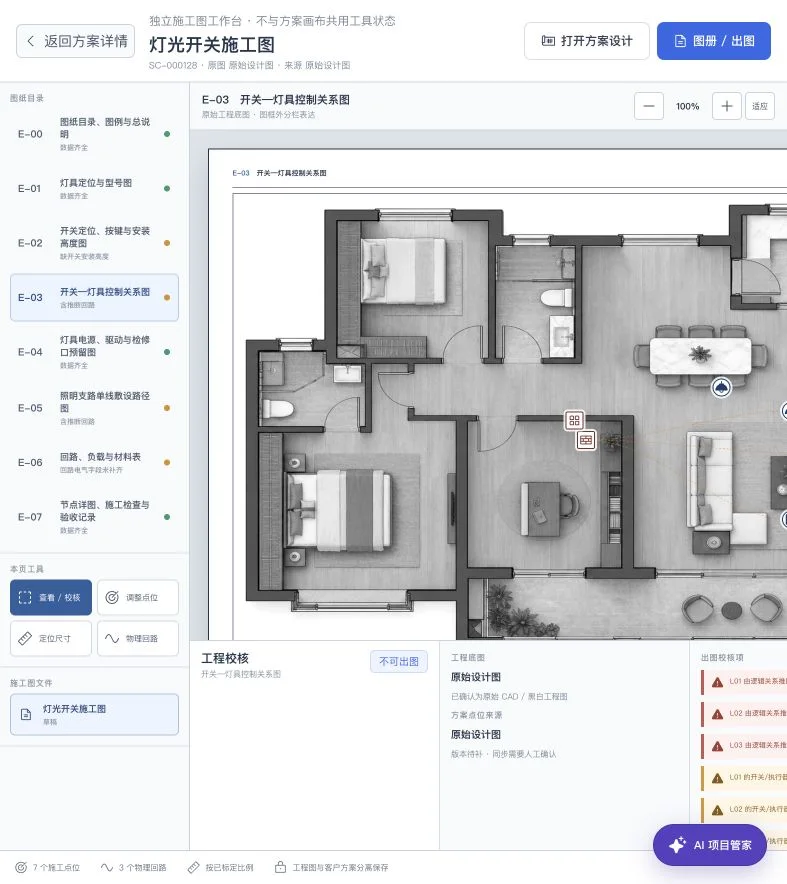The width and height of the screenshot is (787, 884).
Task: Open sheet E-07 节点详图、施工检查与验收记录
Action: [94, 517]
